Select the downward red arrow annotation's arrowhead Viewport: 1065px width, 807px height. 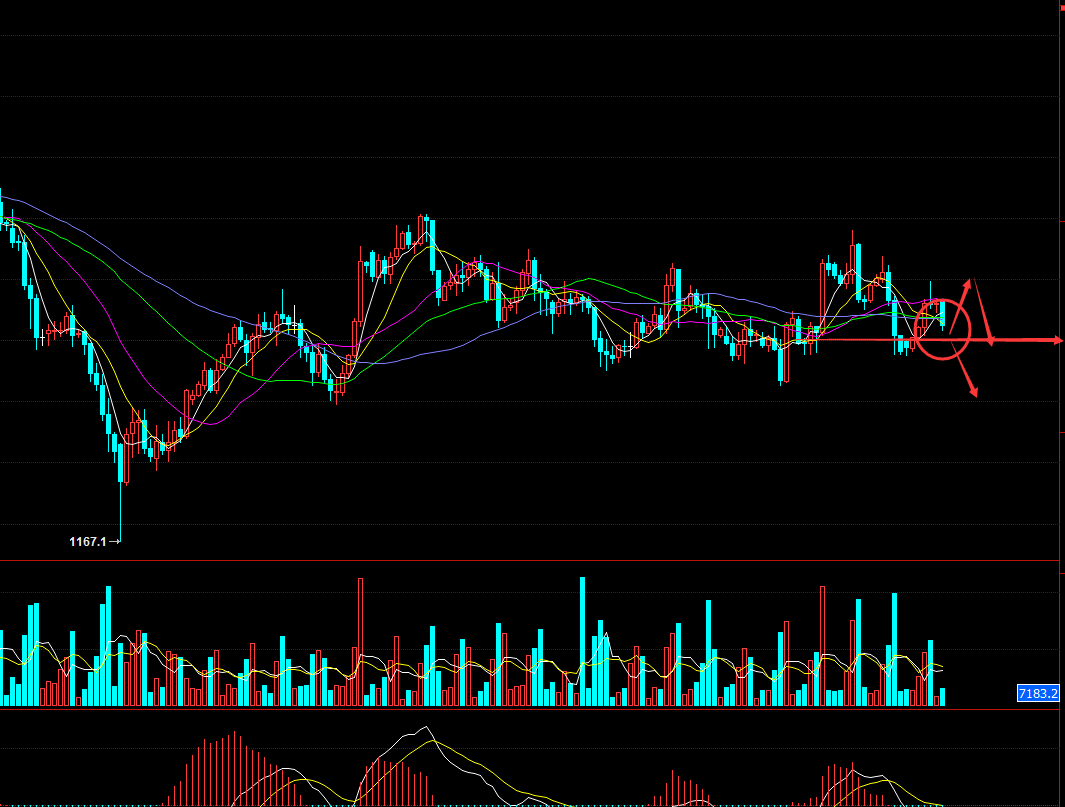click(x=972, y=392)
